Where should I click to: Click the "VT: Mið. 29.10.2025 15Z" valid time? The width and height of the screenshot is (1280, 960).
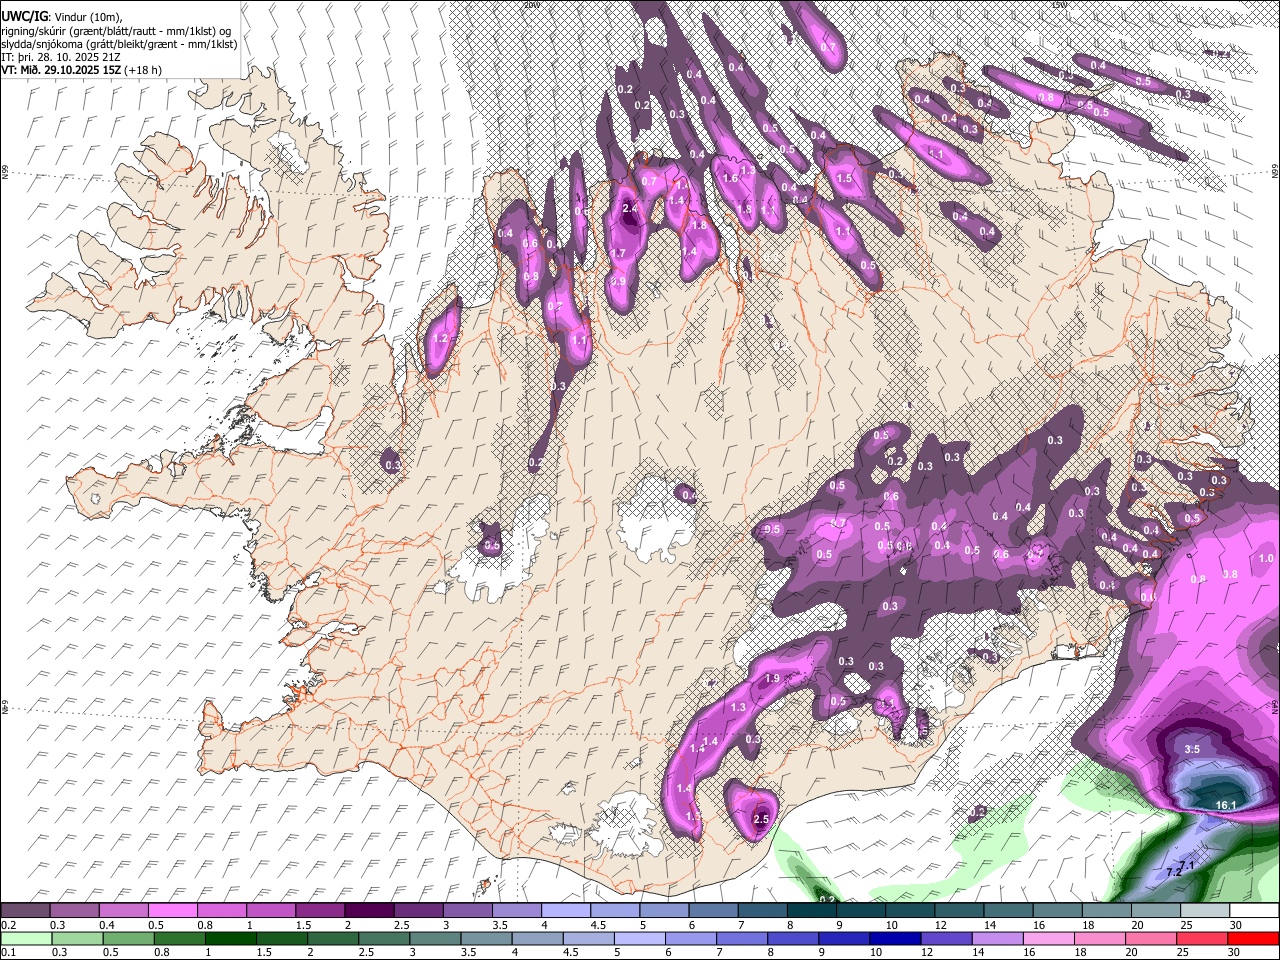click(x=60, y=70)
